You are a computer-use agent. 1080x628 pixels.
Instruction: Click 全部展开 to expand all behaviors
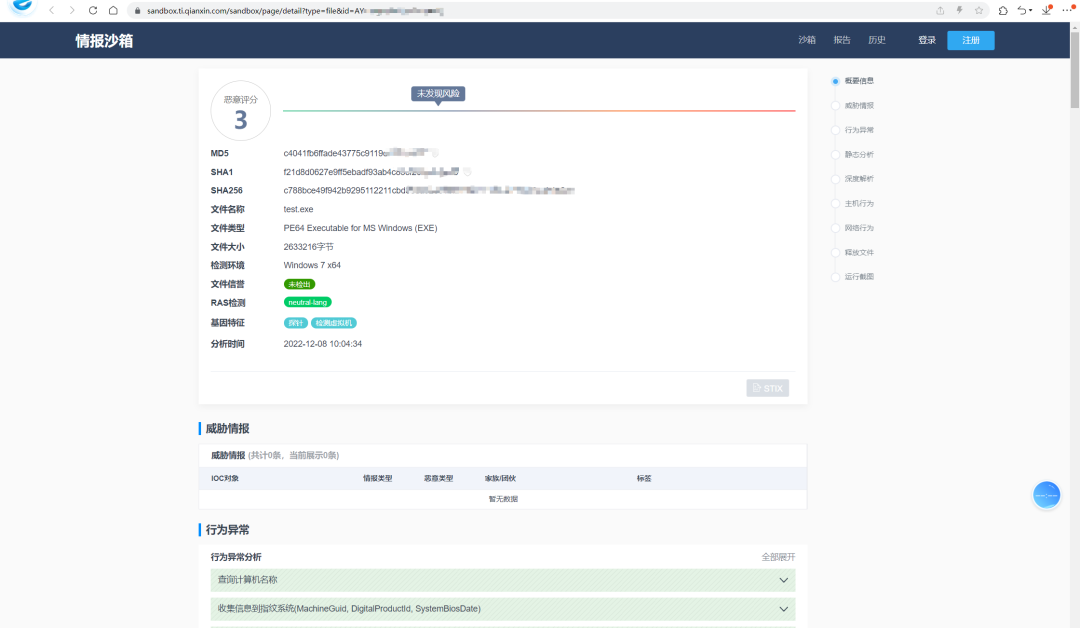tap(778, 557)
